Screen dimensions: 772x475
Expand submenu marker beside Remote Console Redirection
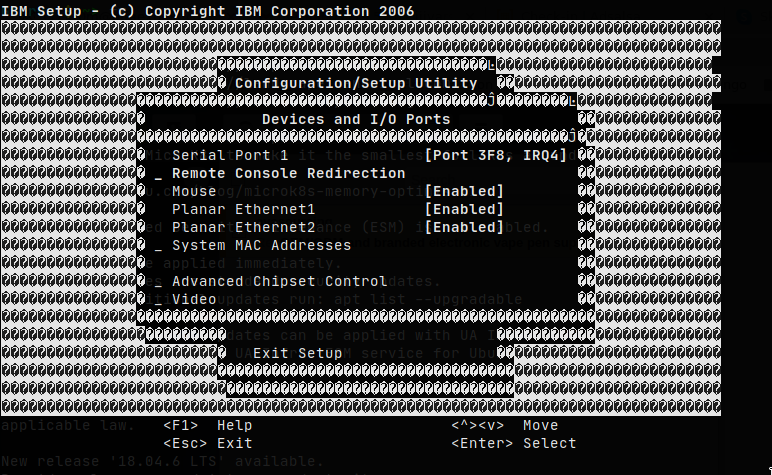(x=158, y=175)
